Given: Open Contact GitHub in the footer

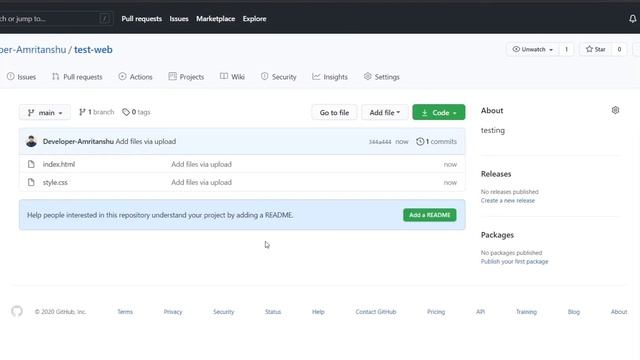Looking at the screenshot, I should click(376, 312).
